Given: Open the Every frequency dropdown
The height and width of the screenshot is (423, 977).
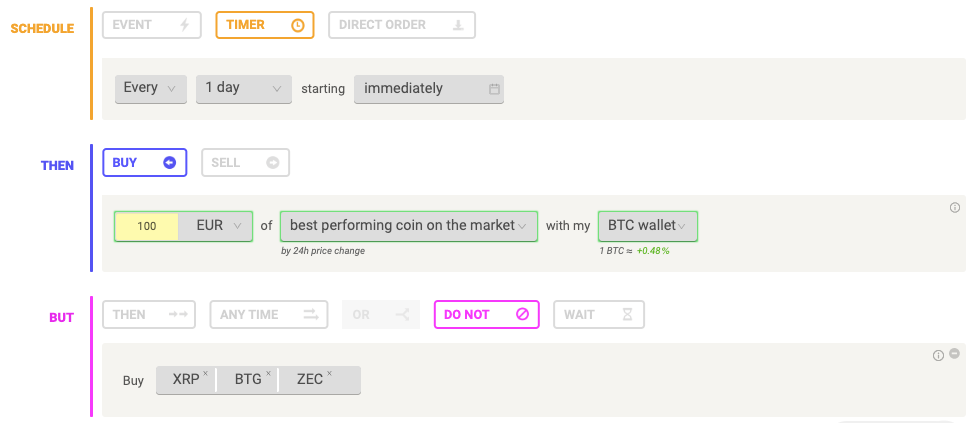Looking at the screenshot, I should pyautogui.click(x=151, y=88).
